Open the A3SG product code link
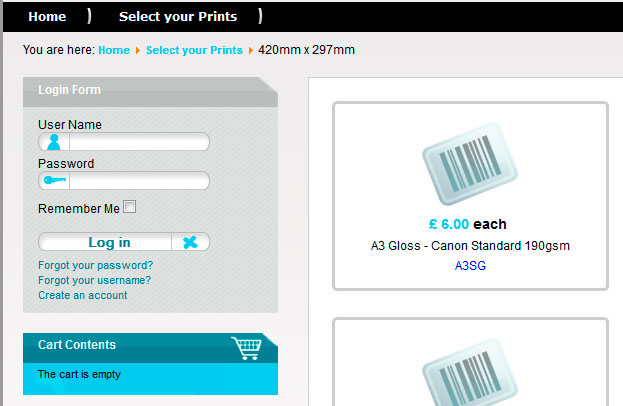The width and height of the screenshot is (623, 406). pyautogui.click(x=470, y=265)
